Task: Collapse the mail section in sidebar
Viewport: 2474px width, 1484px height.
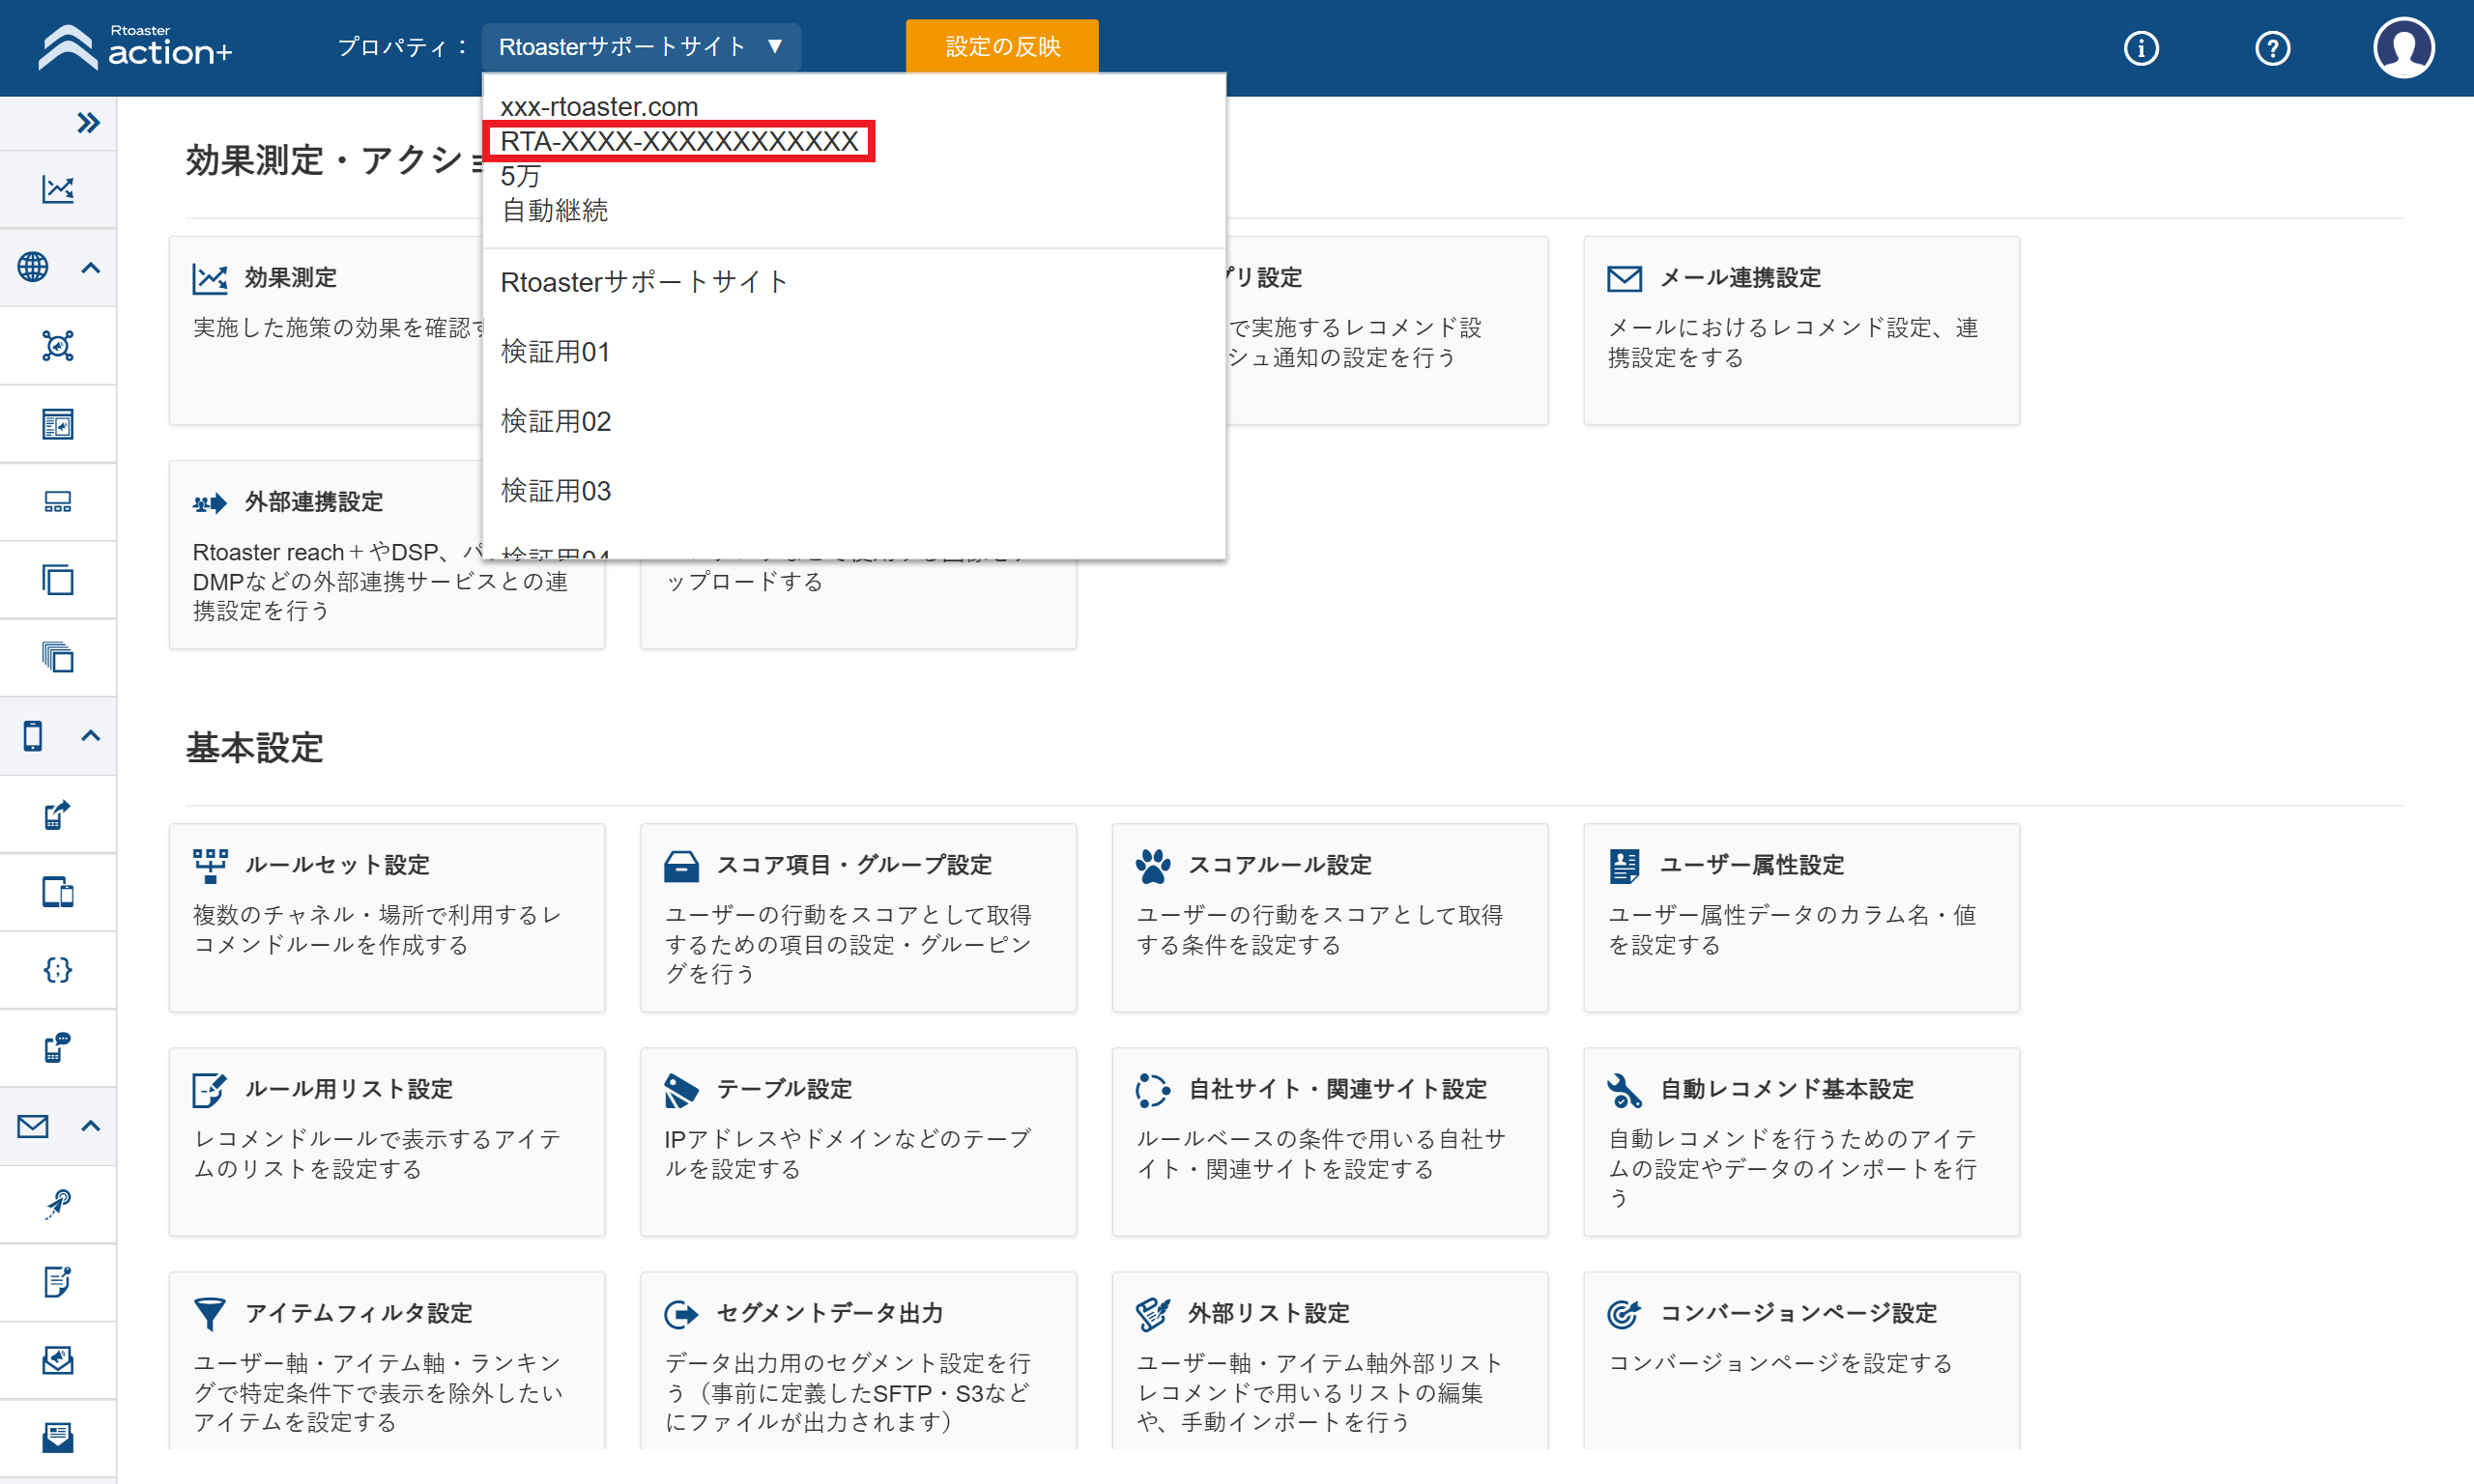Action: tap(90, 1126)
